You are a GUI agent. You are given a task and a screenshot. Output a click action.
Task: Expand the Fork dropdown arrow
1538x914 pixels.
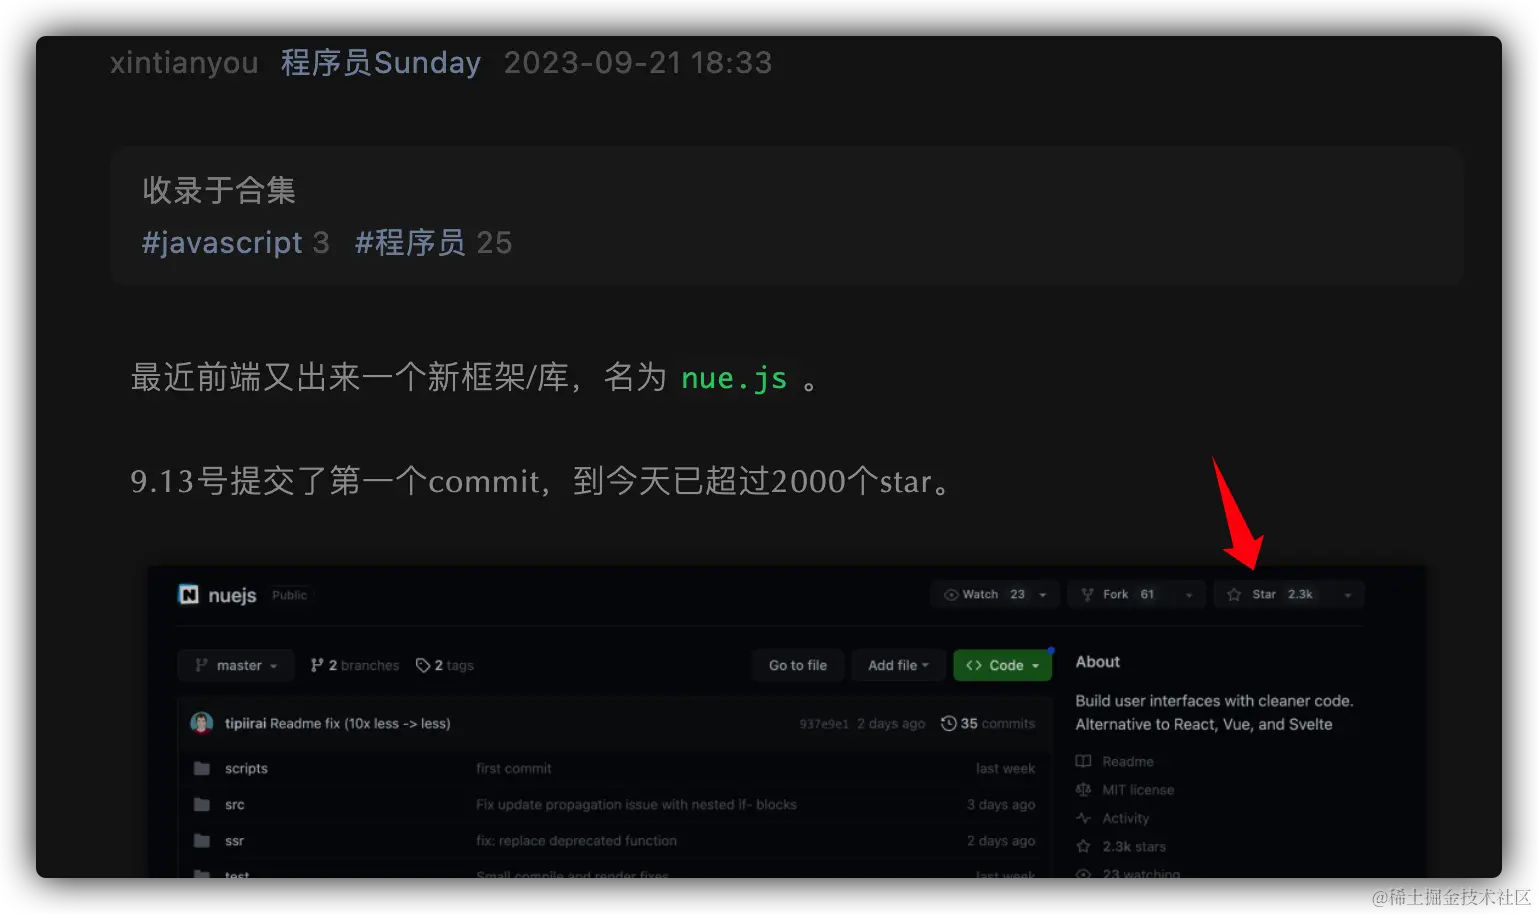(x=1189, y=595)
